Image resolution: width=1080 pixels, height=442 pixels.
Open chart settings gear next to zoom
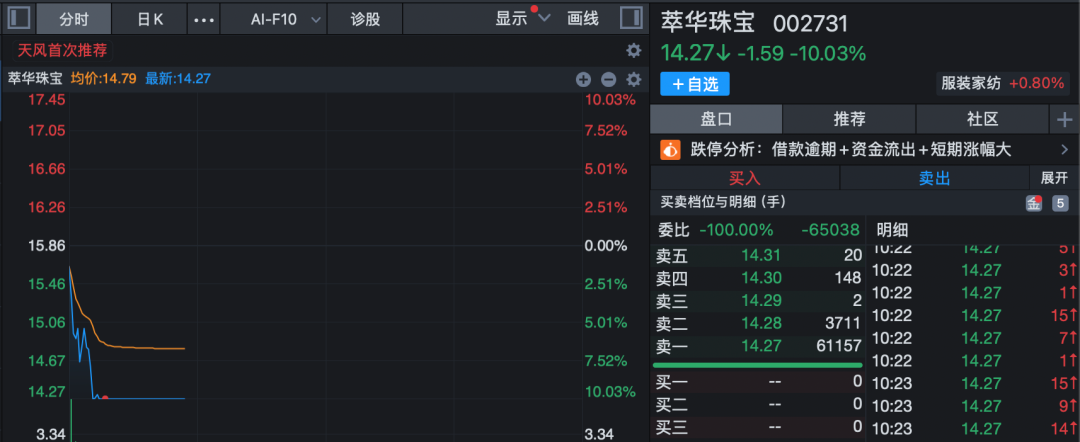coord(633,79)
